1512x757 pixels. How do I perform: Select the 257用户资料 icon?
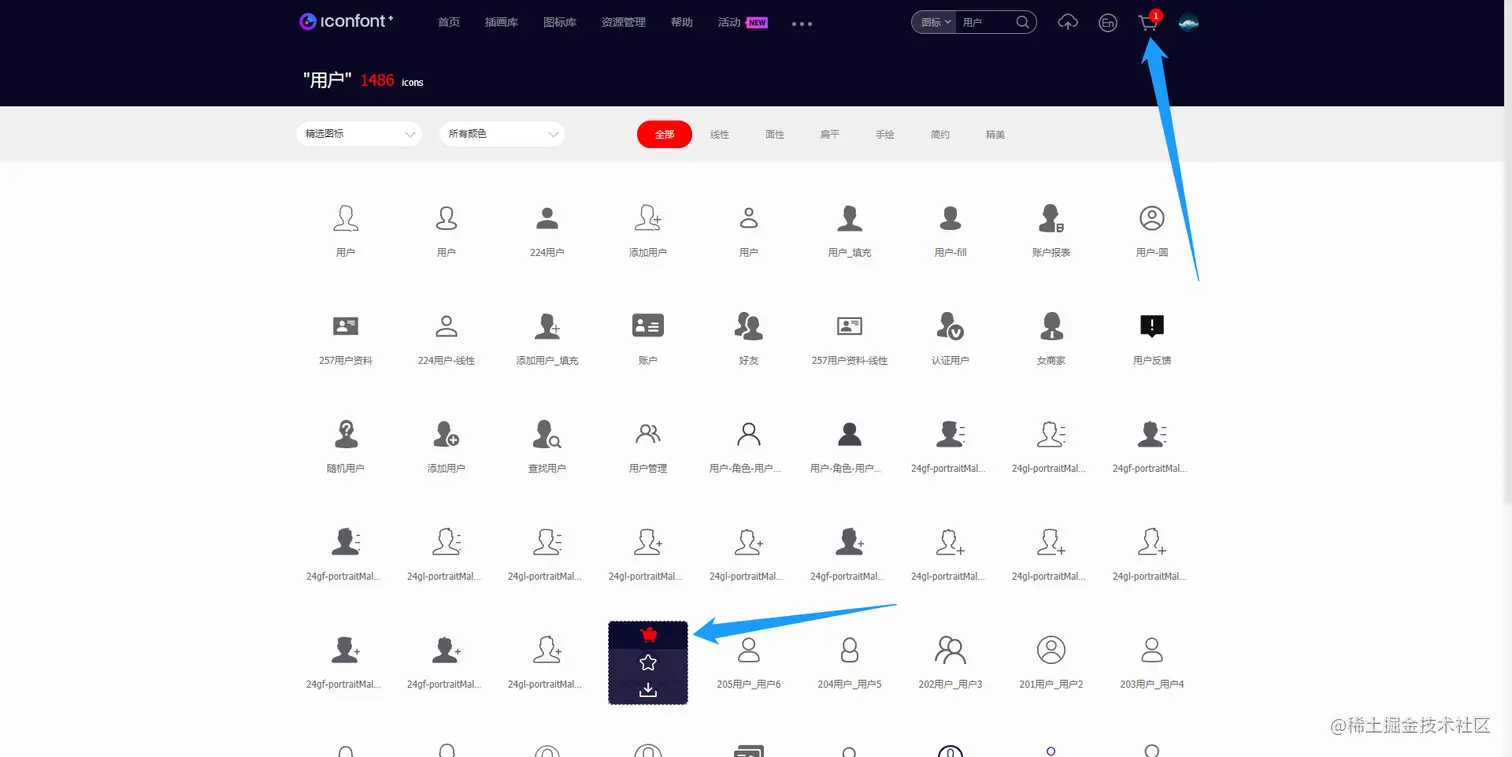click(x=346, y=326)
